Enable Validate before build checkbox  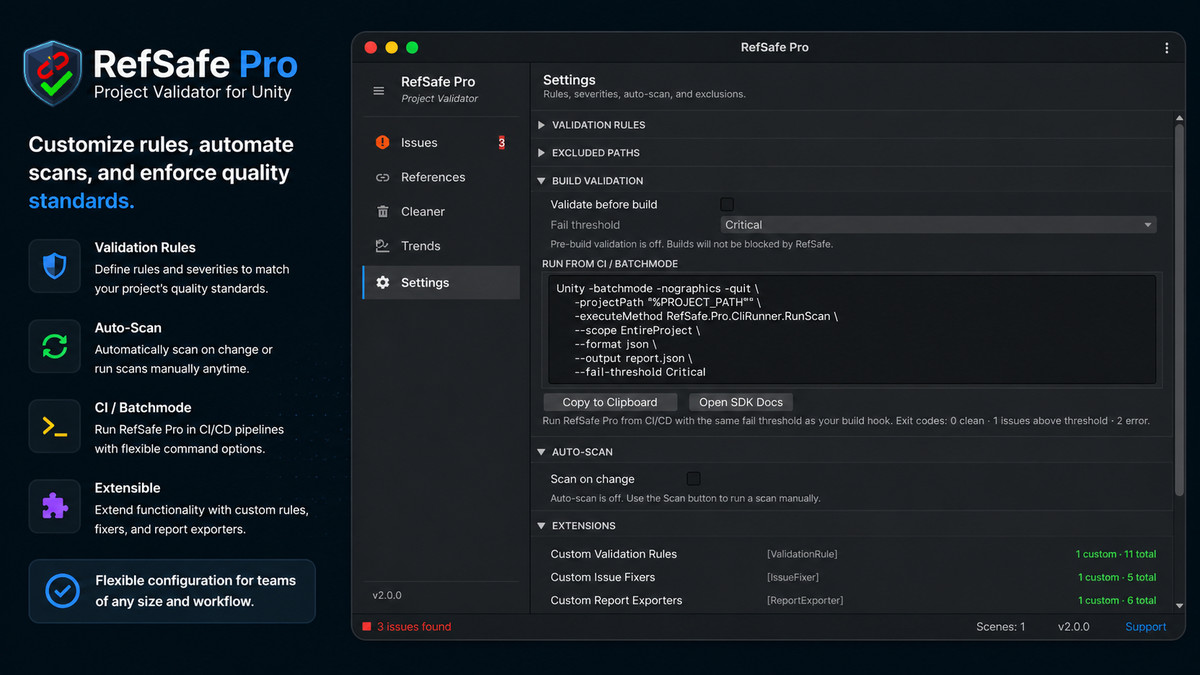click(727, 204)
